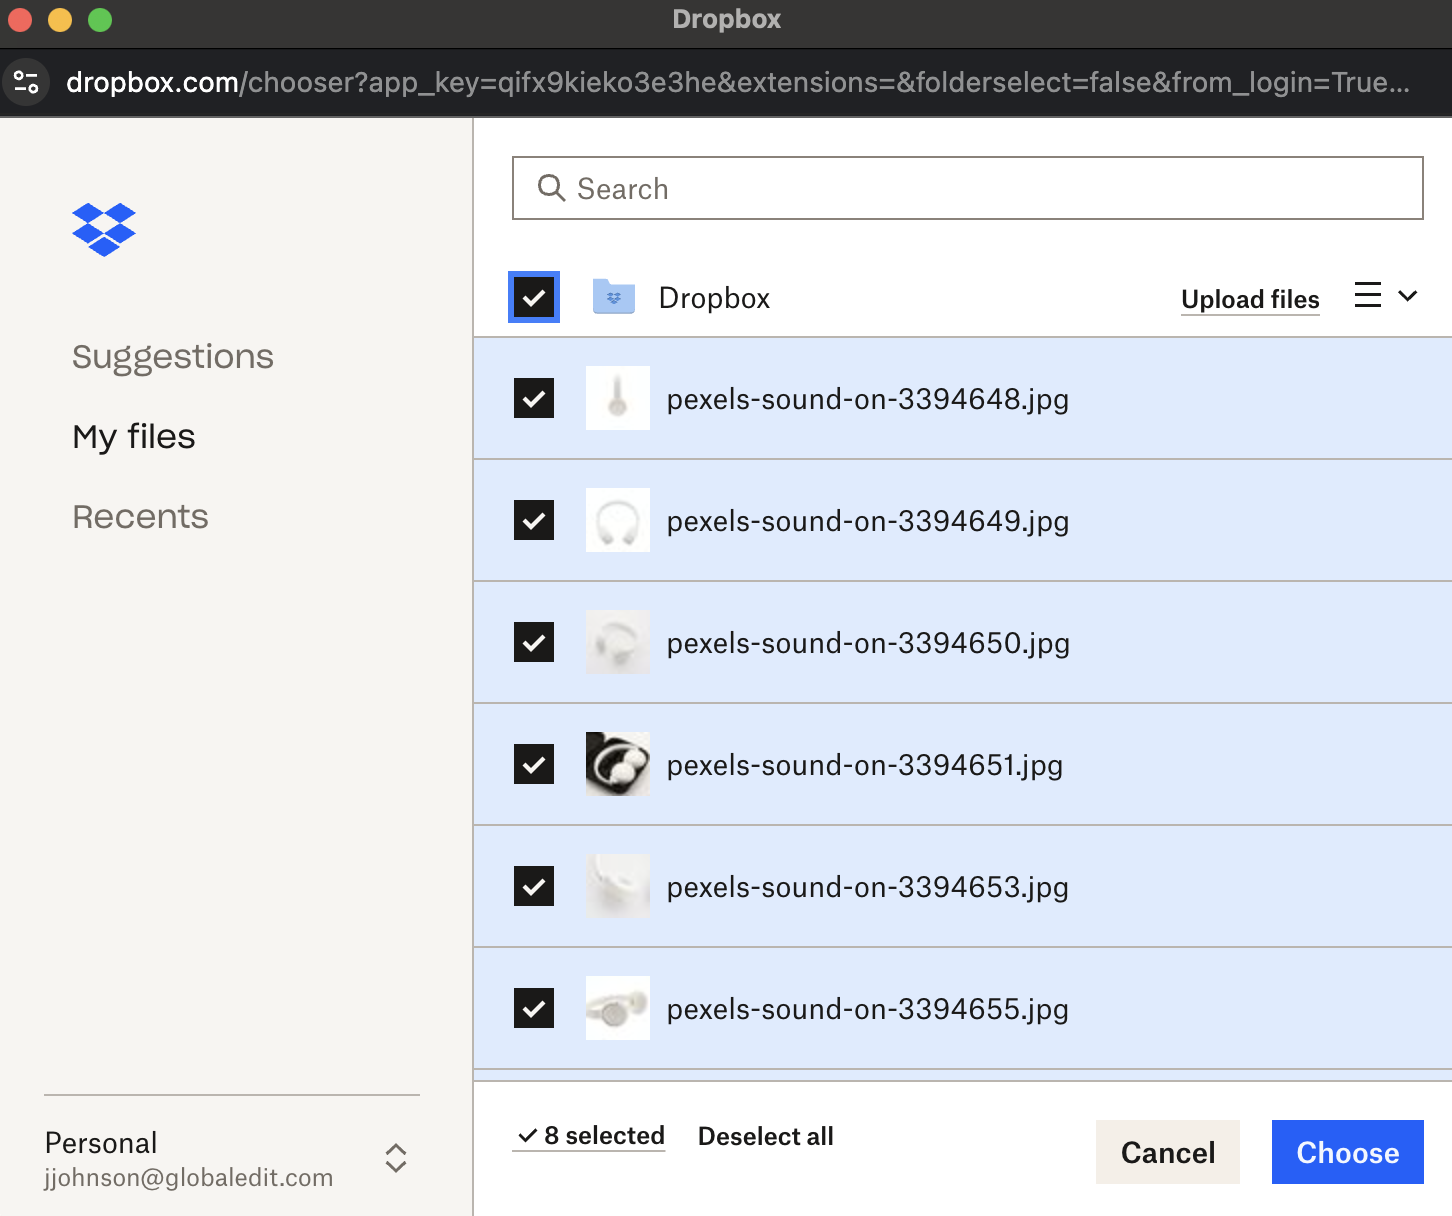Go to Suggestions in the sidebar
Viewport: 1452px width, 1216px height.
[173, 357]
